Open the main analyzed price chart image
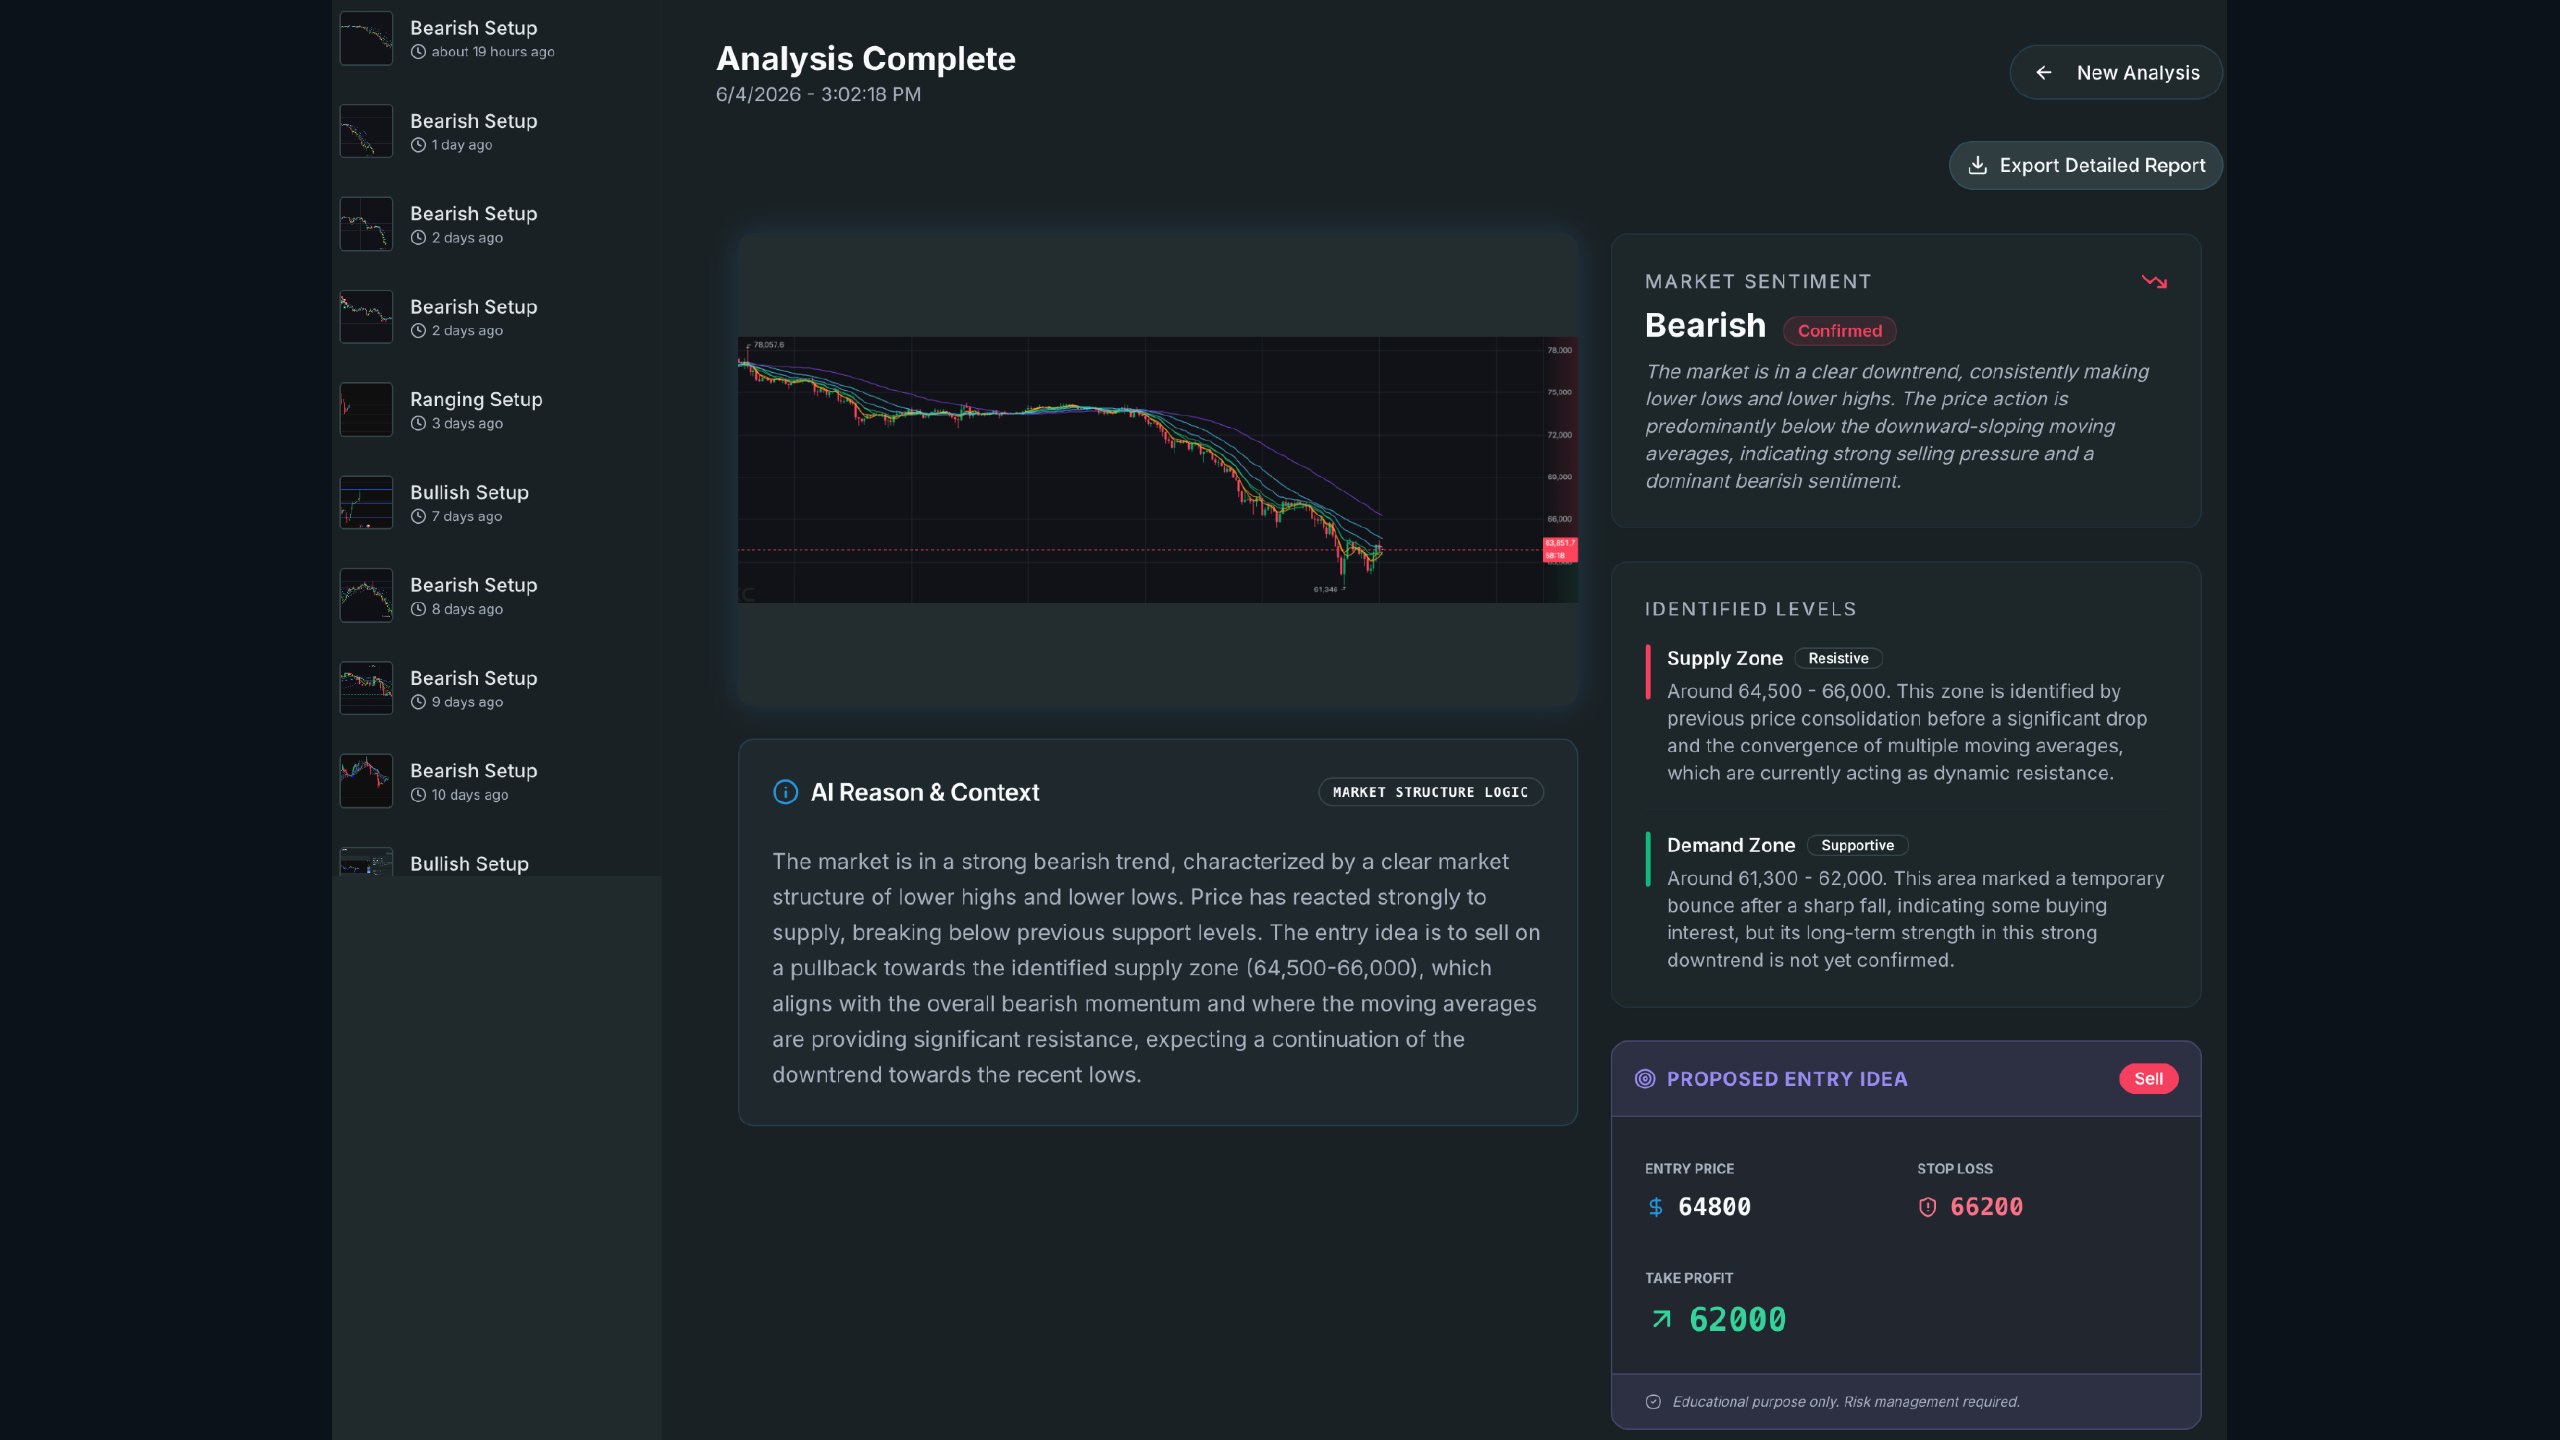2560x1440 pixels. (x=1157, y=470)
